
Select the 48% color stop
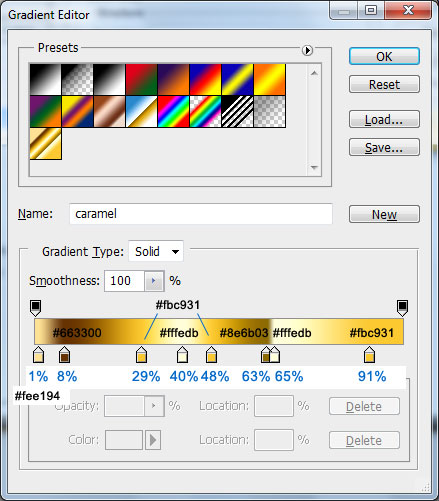(x=212, y=355)
